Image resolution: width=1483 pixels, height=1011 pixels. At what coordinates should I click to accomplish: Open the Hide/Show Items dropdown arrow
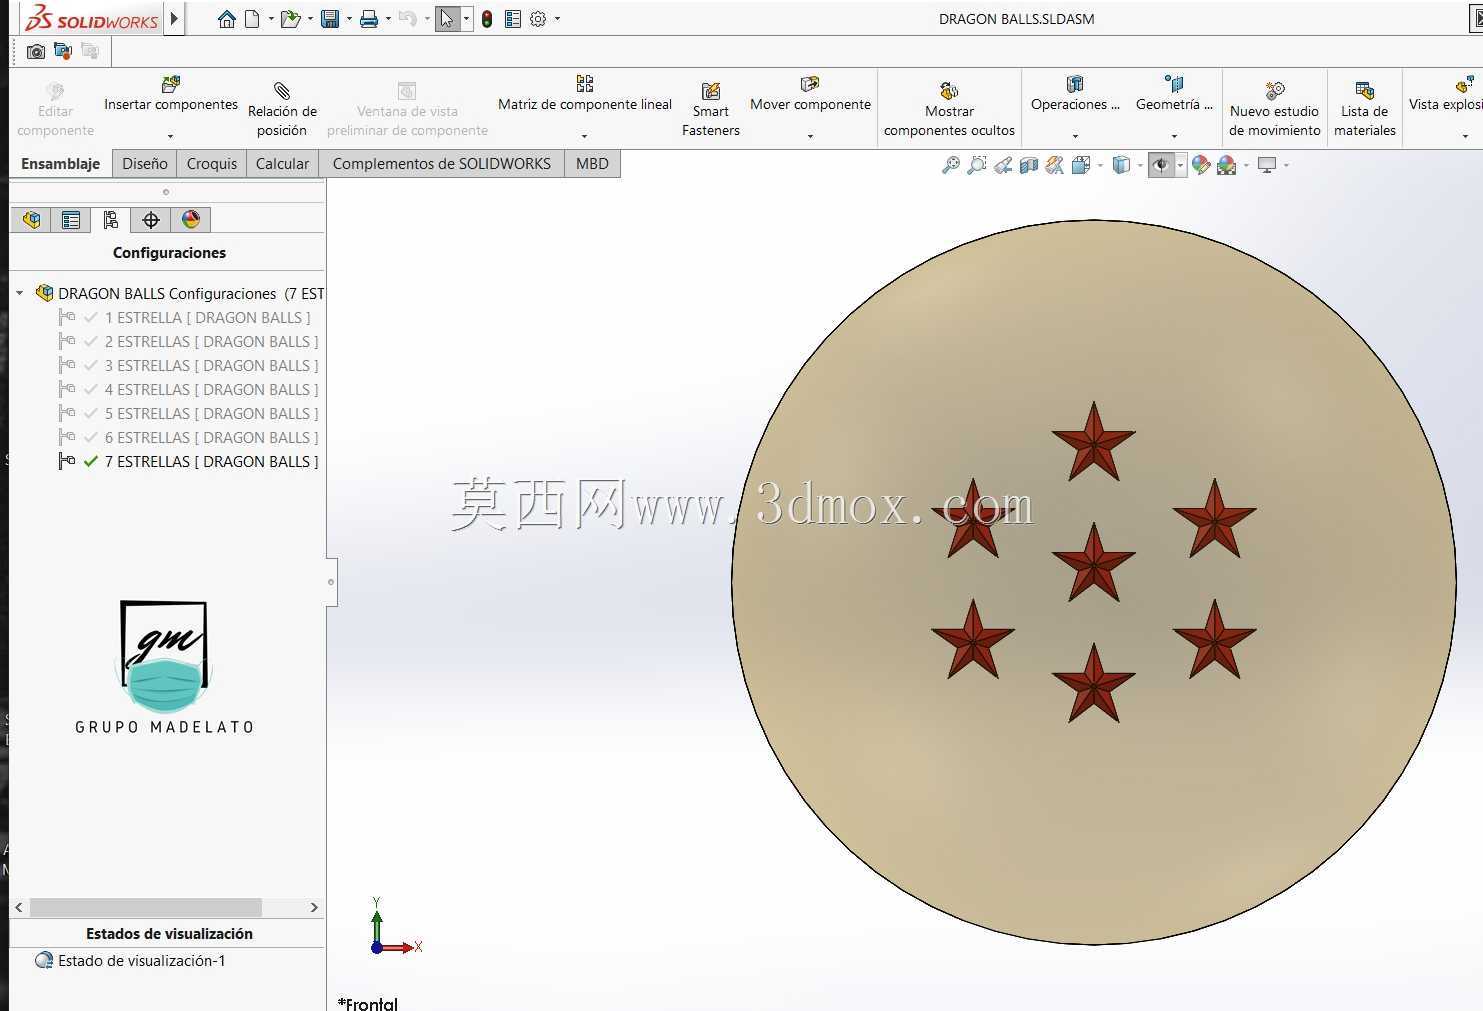tap(1180, 165)
